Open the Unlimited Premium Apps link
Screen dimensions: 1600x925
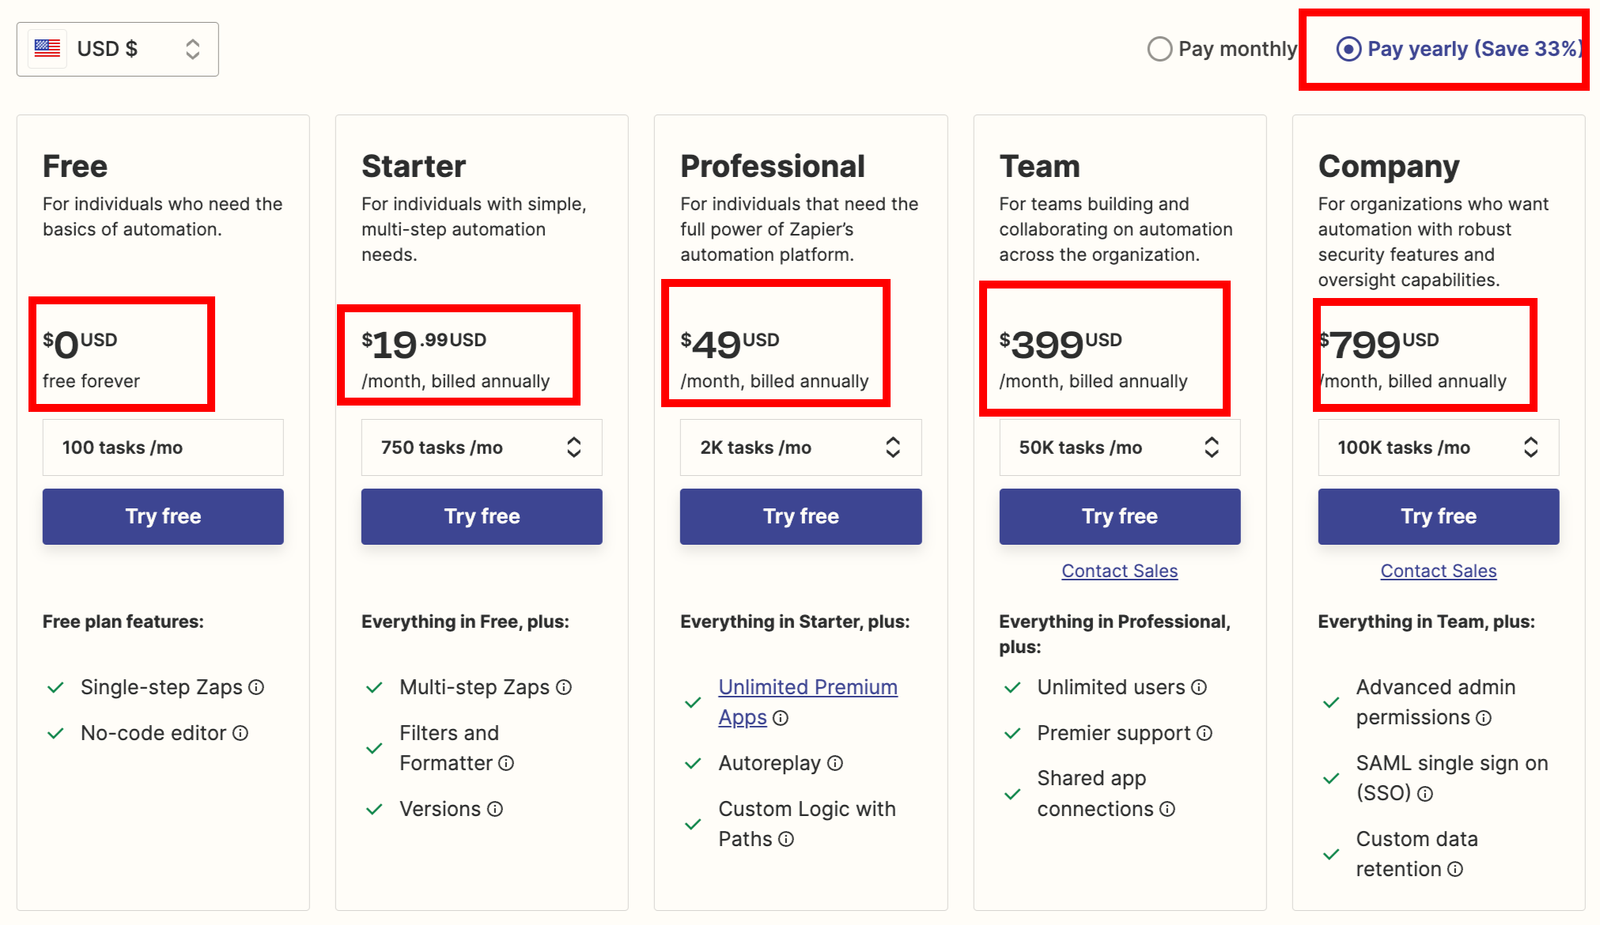click(807, 702)
